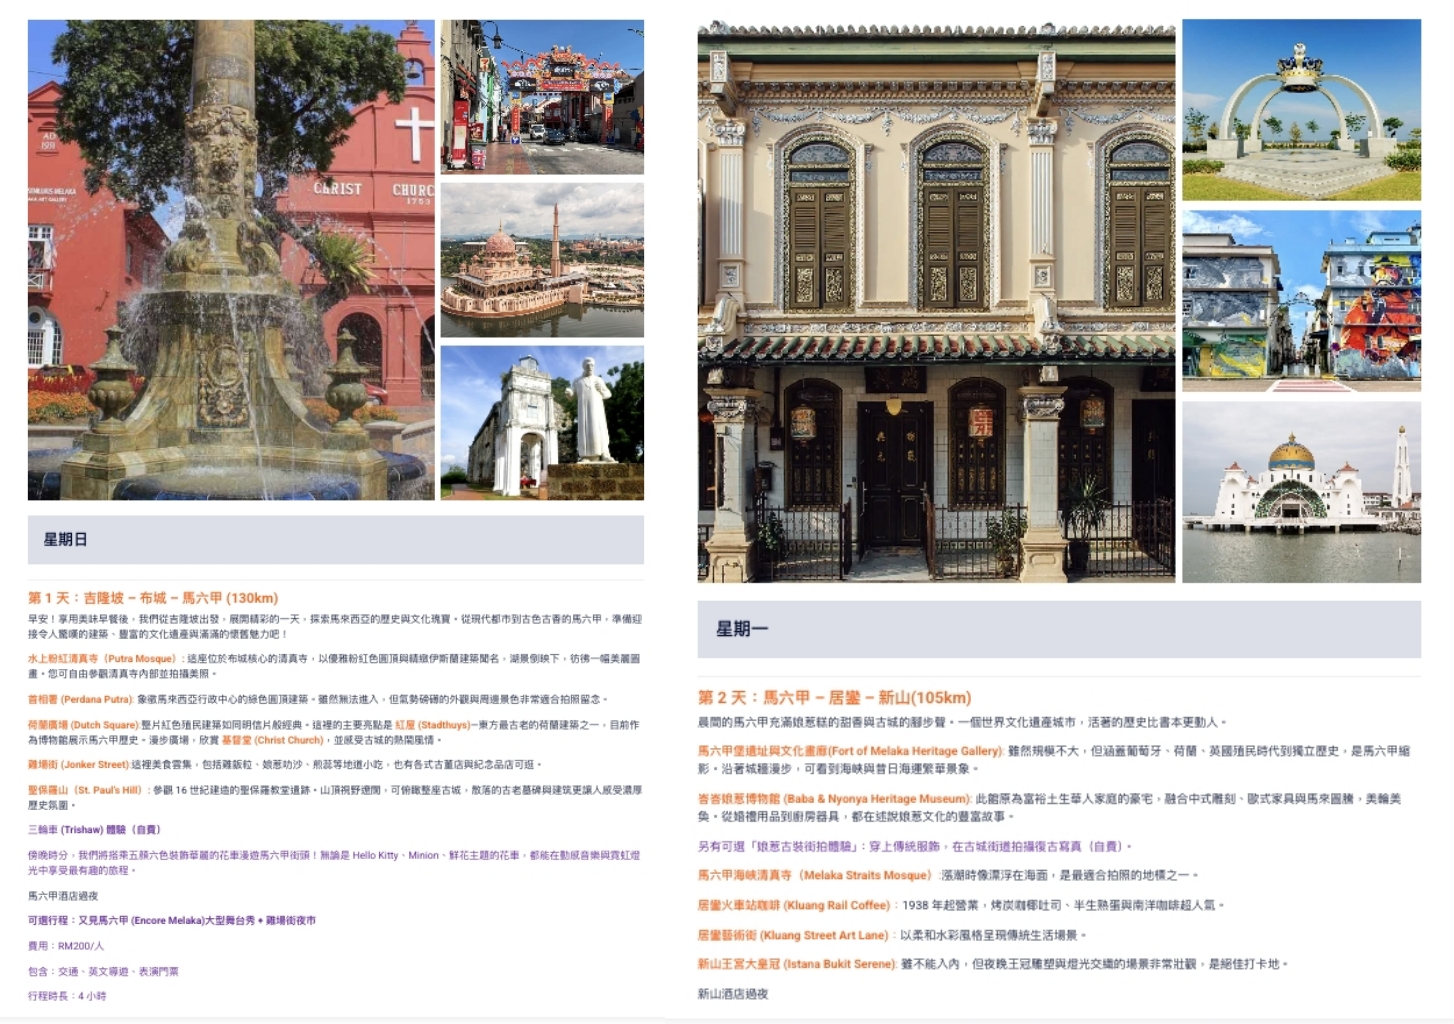This screenshot has width=1454, height=1024.
Task: Click the Hello Kitty、Minion trishaw description
Action: click(334, 863)
